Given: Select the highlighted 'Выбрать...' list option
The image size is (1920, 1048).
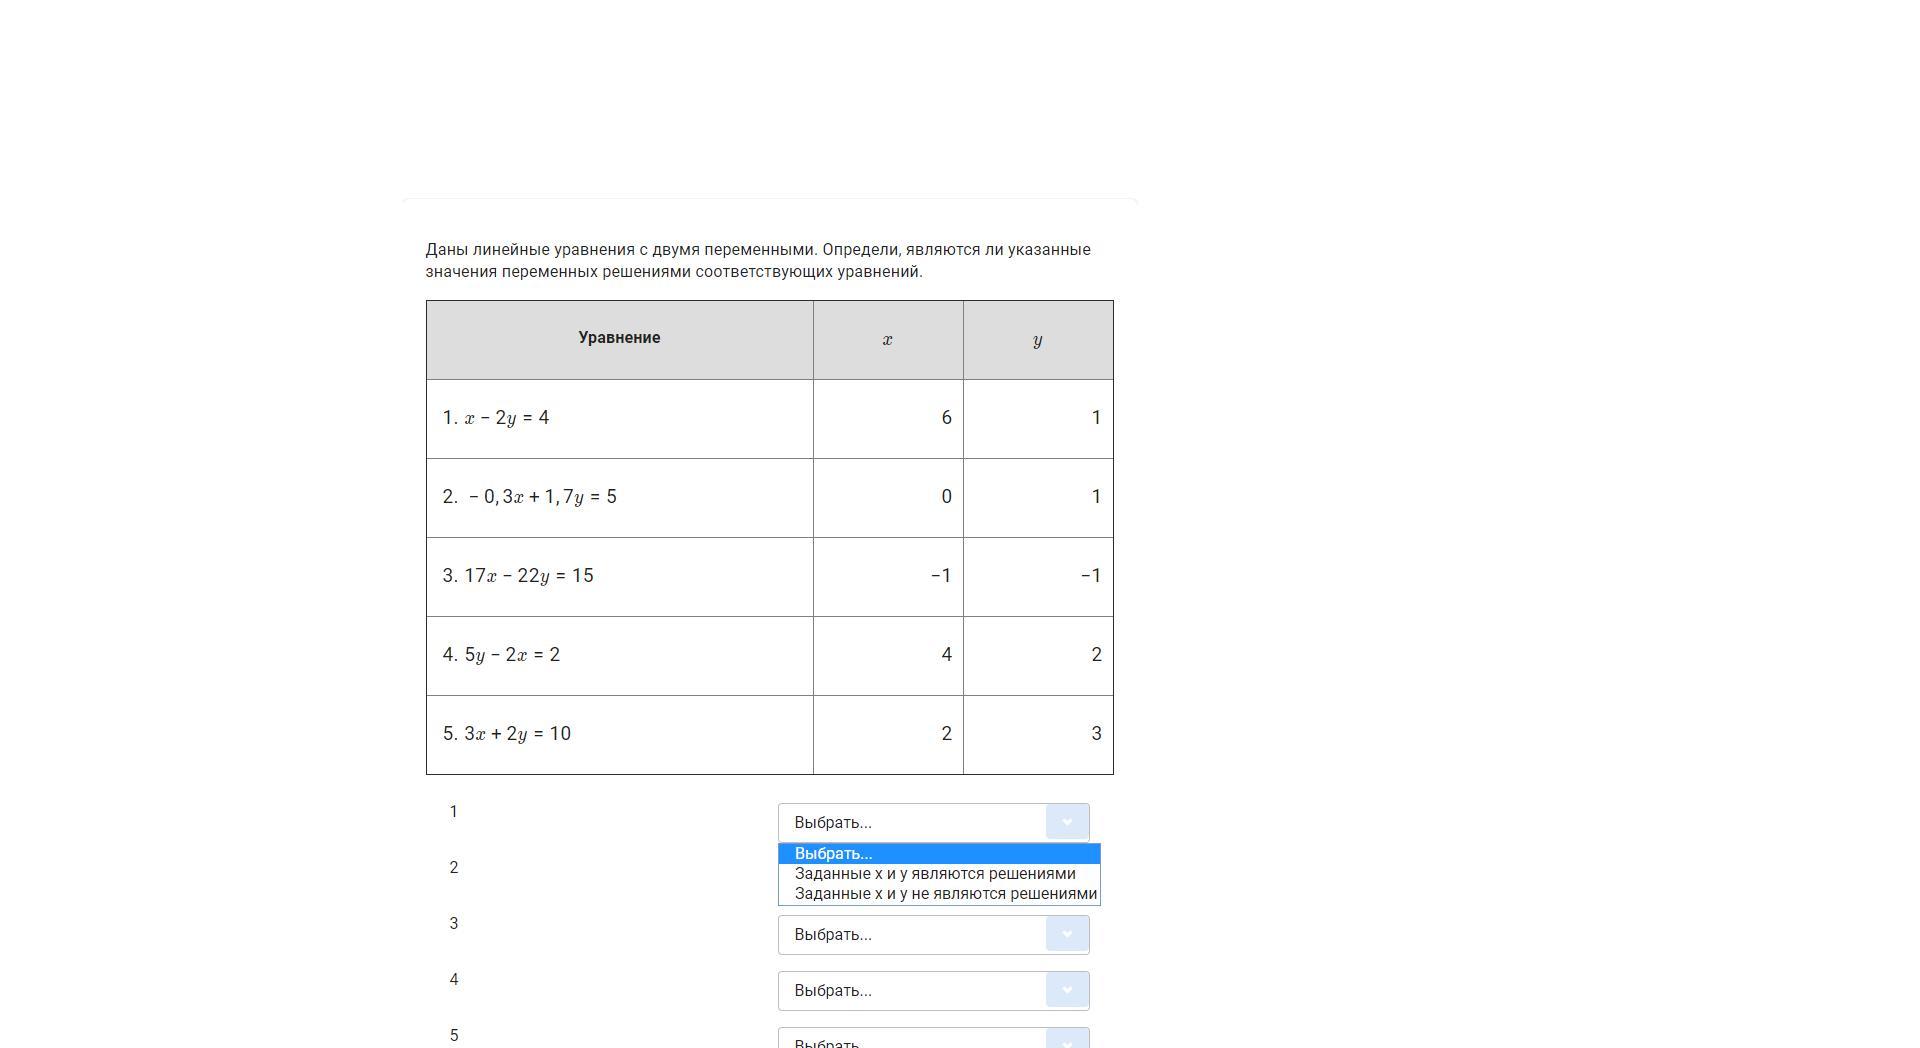Looking at the screenshot, I should [x=939, y=854].
